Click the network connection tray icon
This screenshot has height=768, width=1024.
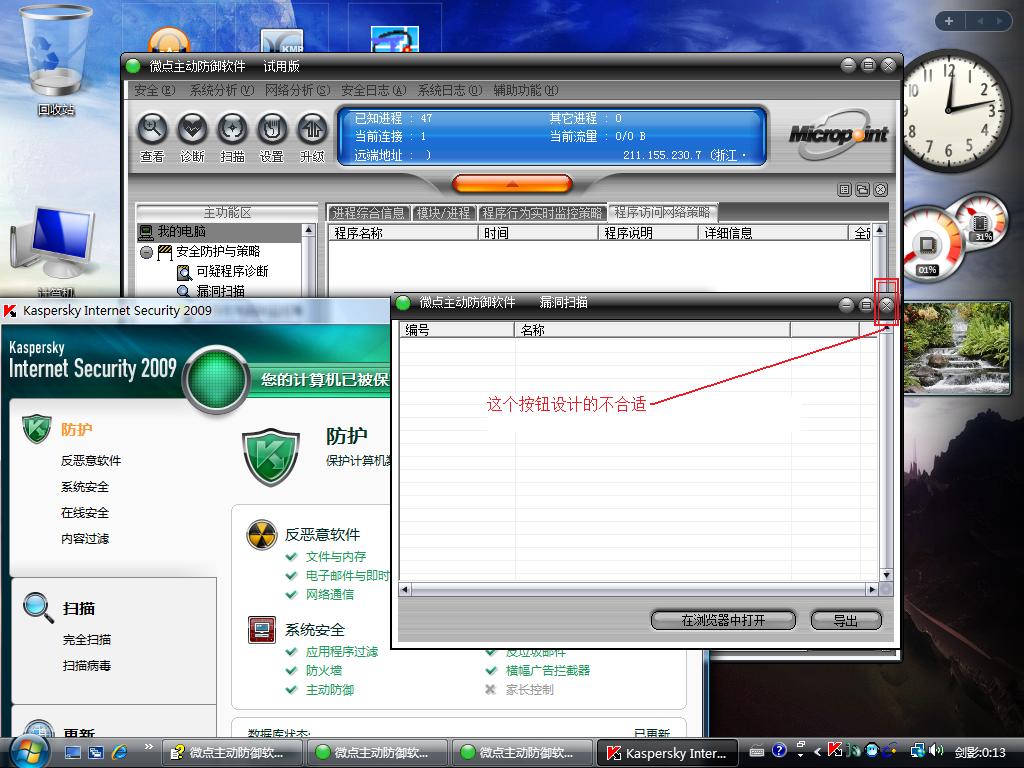[x=918, y=751]
